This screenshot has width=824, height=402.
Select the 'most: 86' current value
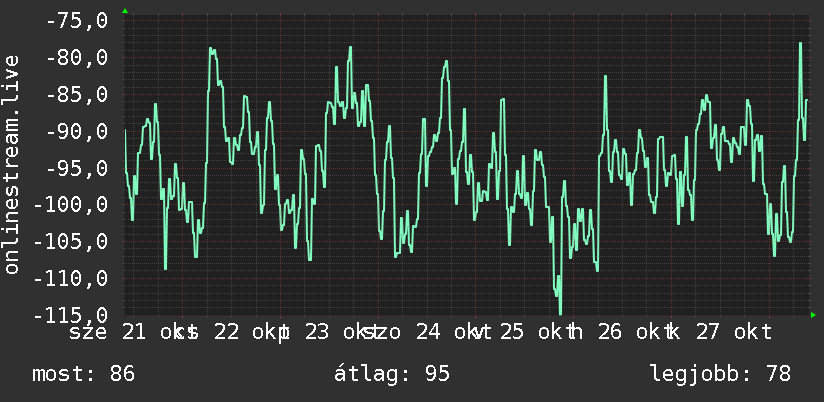click(84, 374)
